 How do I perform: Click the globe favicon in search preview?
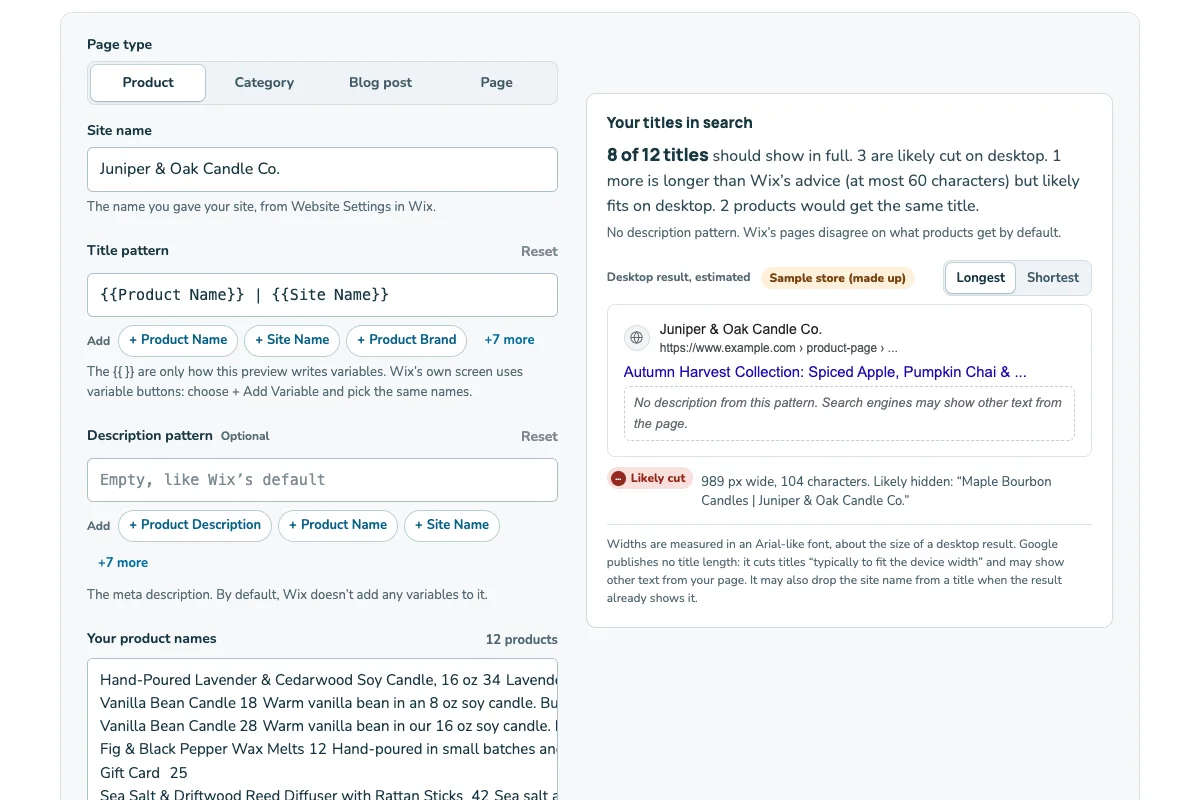(637, 338)
